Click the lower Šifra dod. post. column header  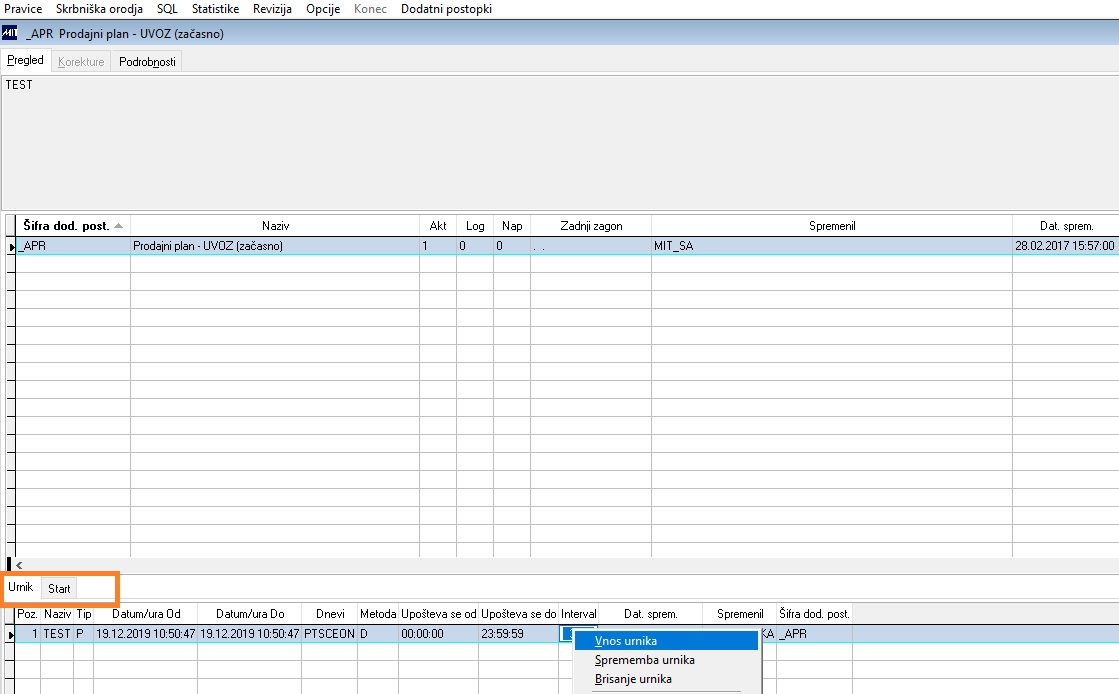point(814,614)
